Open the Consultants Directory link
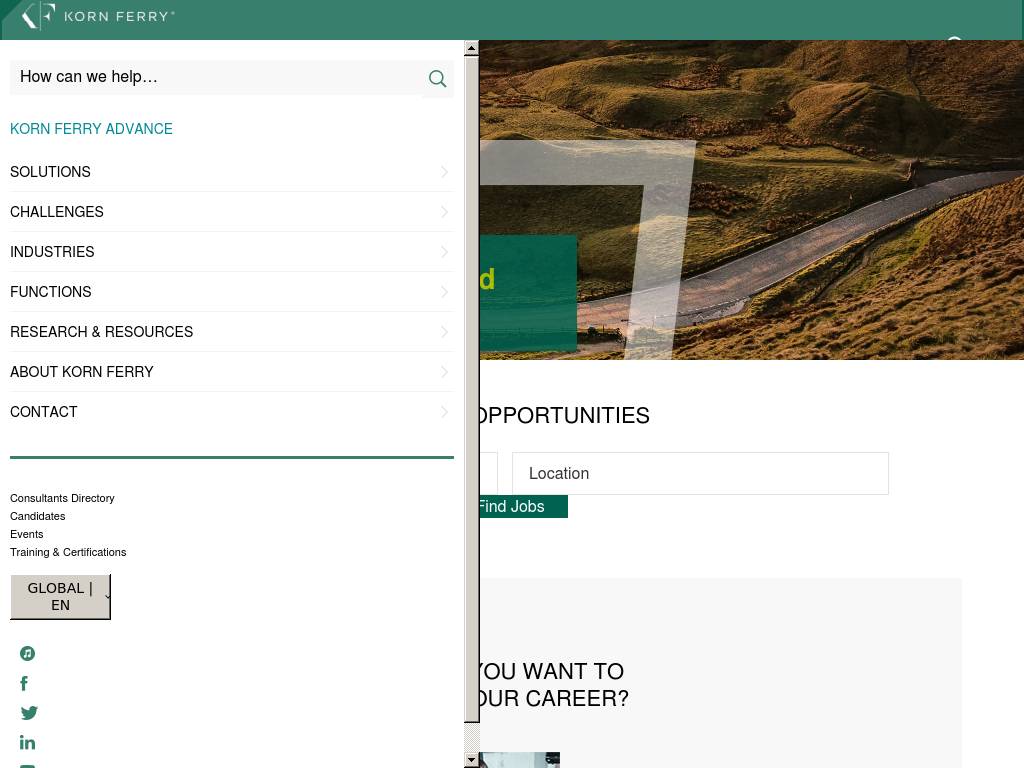This screenshot has height=768, width=1024. (62, 498)
